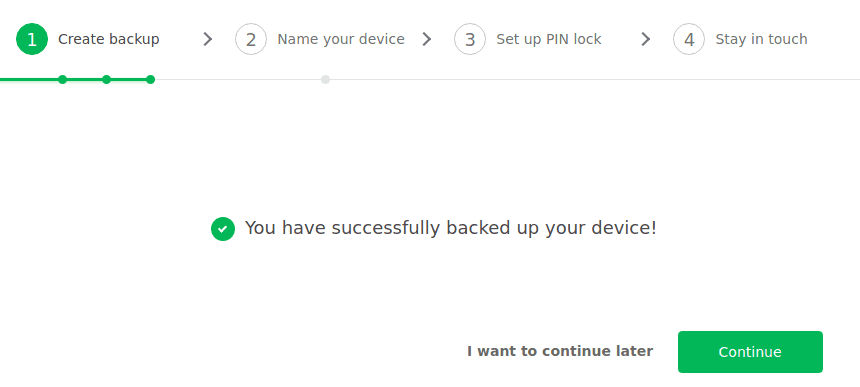Click the gray progress dot under step 2
Image resolution: width=860 pixels, height=387 pixels.
pos(325,79)
